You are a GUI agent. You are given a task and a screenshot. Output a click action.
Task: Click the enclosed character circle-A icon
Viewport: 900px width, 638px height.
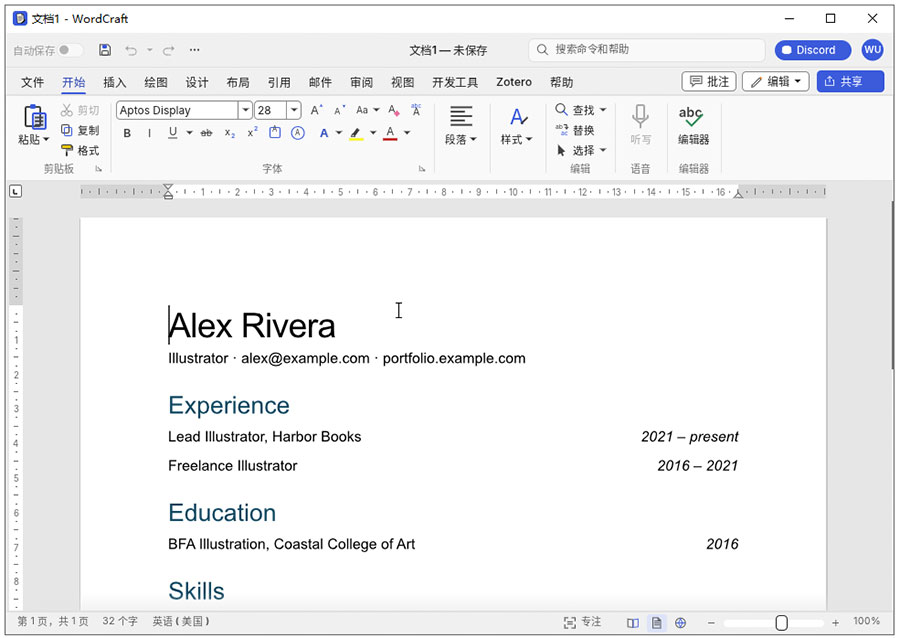click(298, 133)
